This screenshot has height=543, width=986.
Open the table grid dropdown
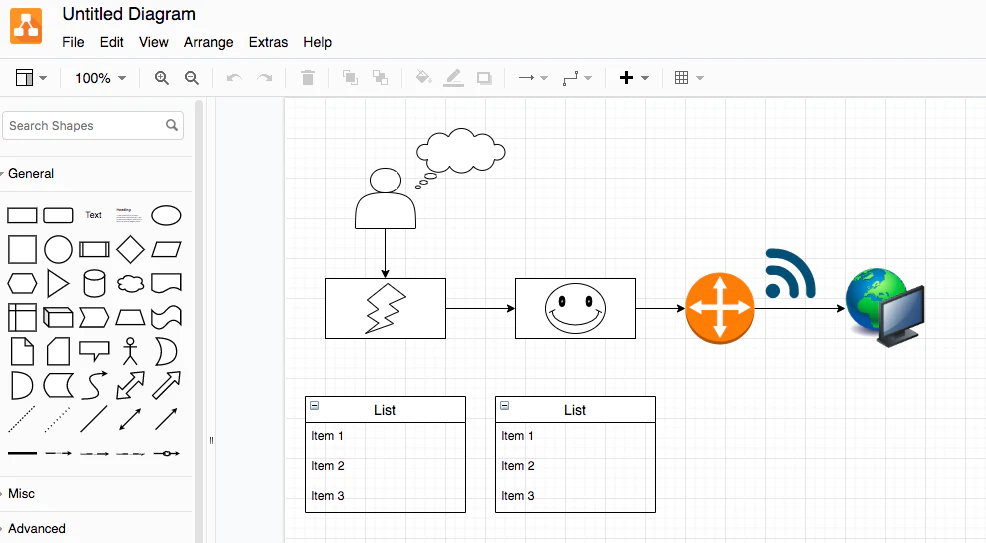coord(689,78)
